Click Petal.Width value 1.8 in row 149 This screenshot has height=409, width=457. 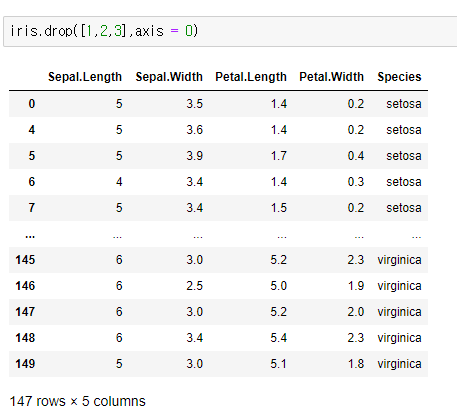click(x=356, y=364)
